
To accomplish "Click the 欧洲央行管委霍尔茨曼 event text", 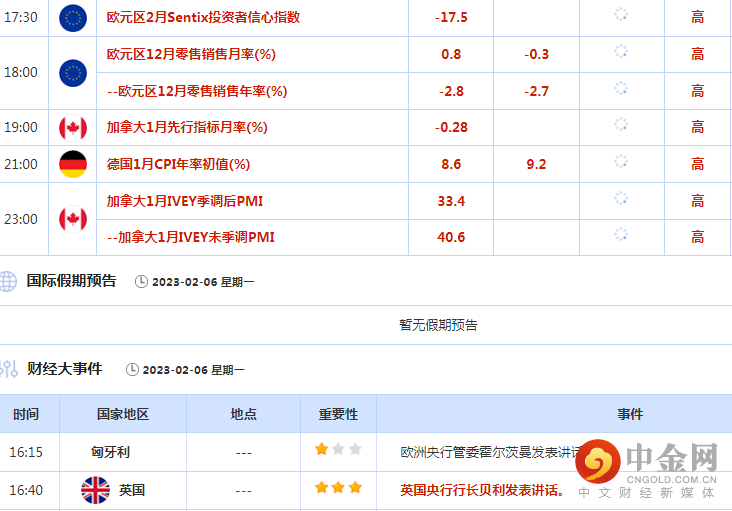I will click(491, 452).
